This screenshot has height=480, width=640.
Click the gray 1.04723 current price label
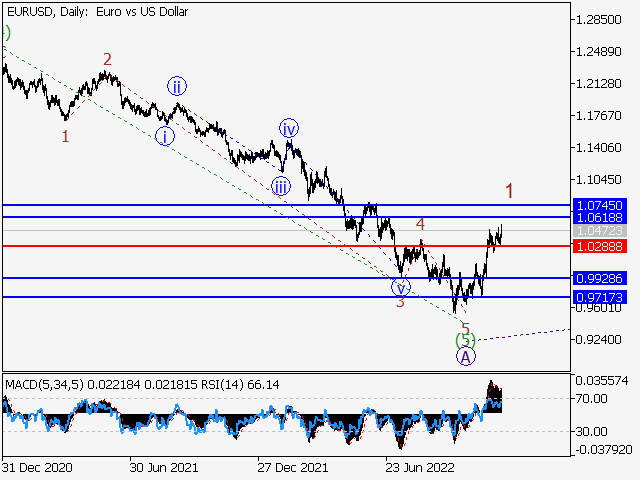[x=600, y=231]
